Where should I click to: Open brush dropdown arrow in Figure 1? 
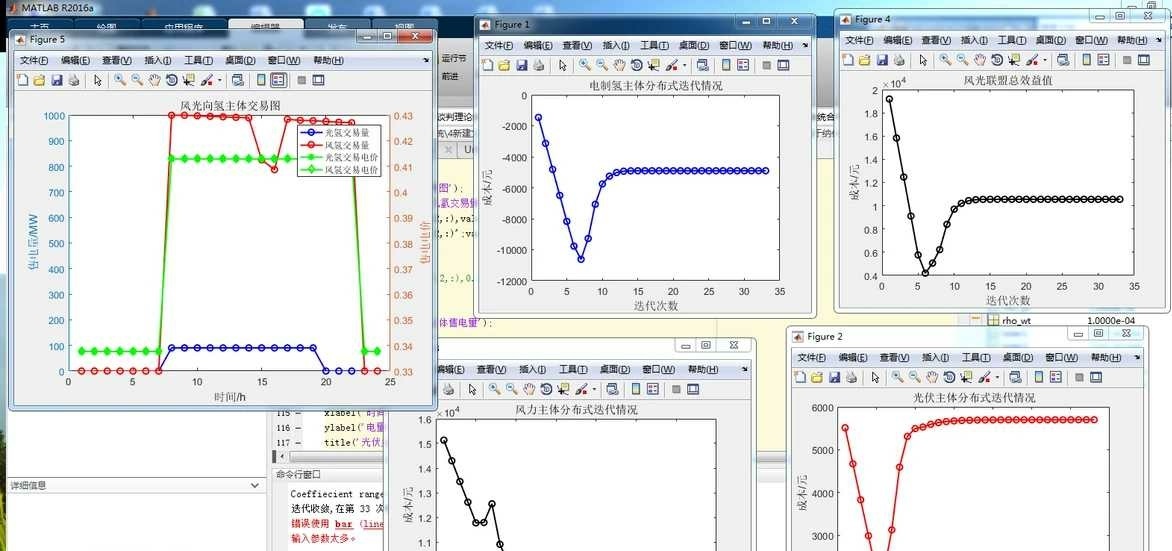[685, 65]
